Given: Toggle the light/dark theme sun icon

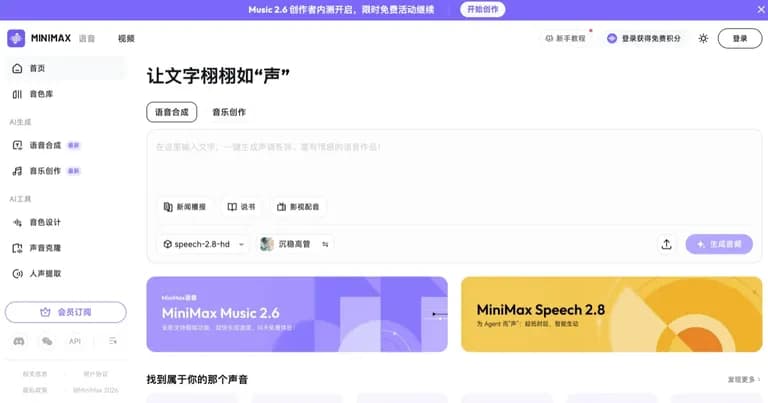Looking at the screenshot, I should click(703, 38).
